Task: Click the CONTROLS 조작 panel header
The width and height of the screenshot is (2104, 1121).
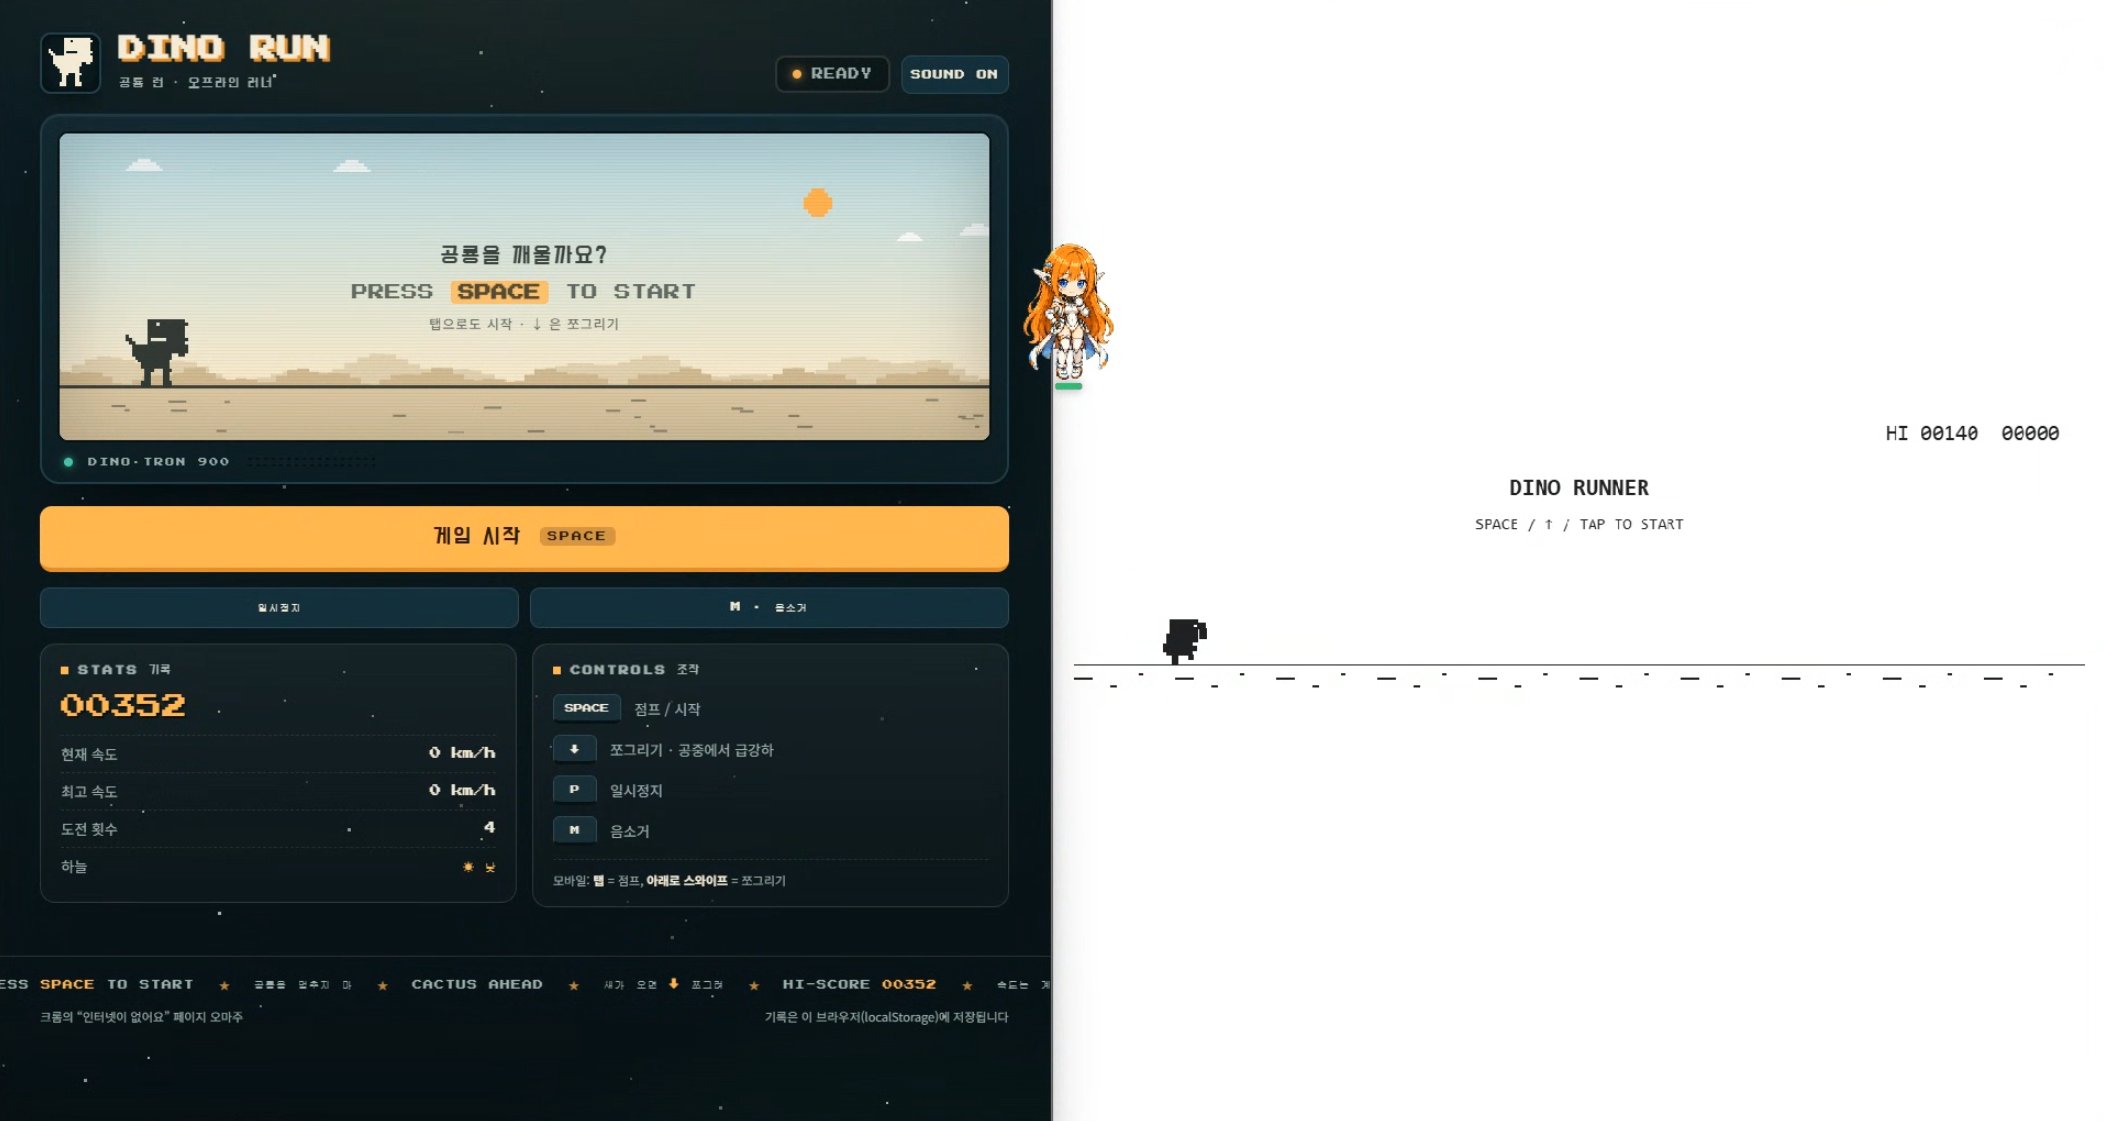Action: pos(626,669)
